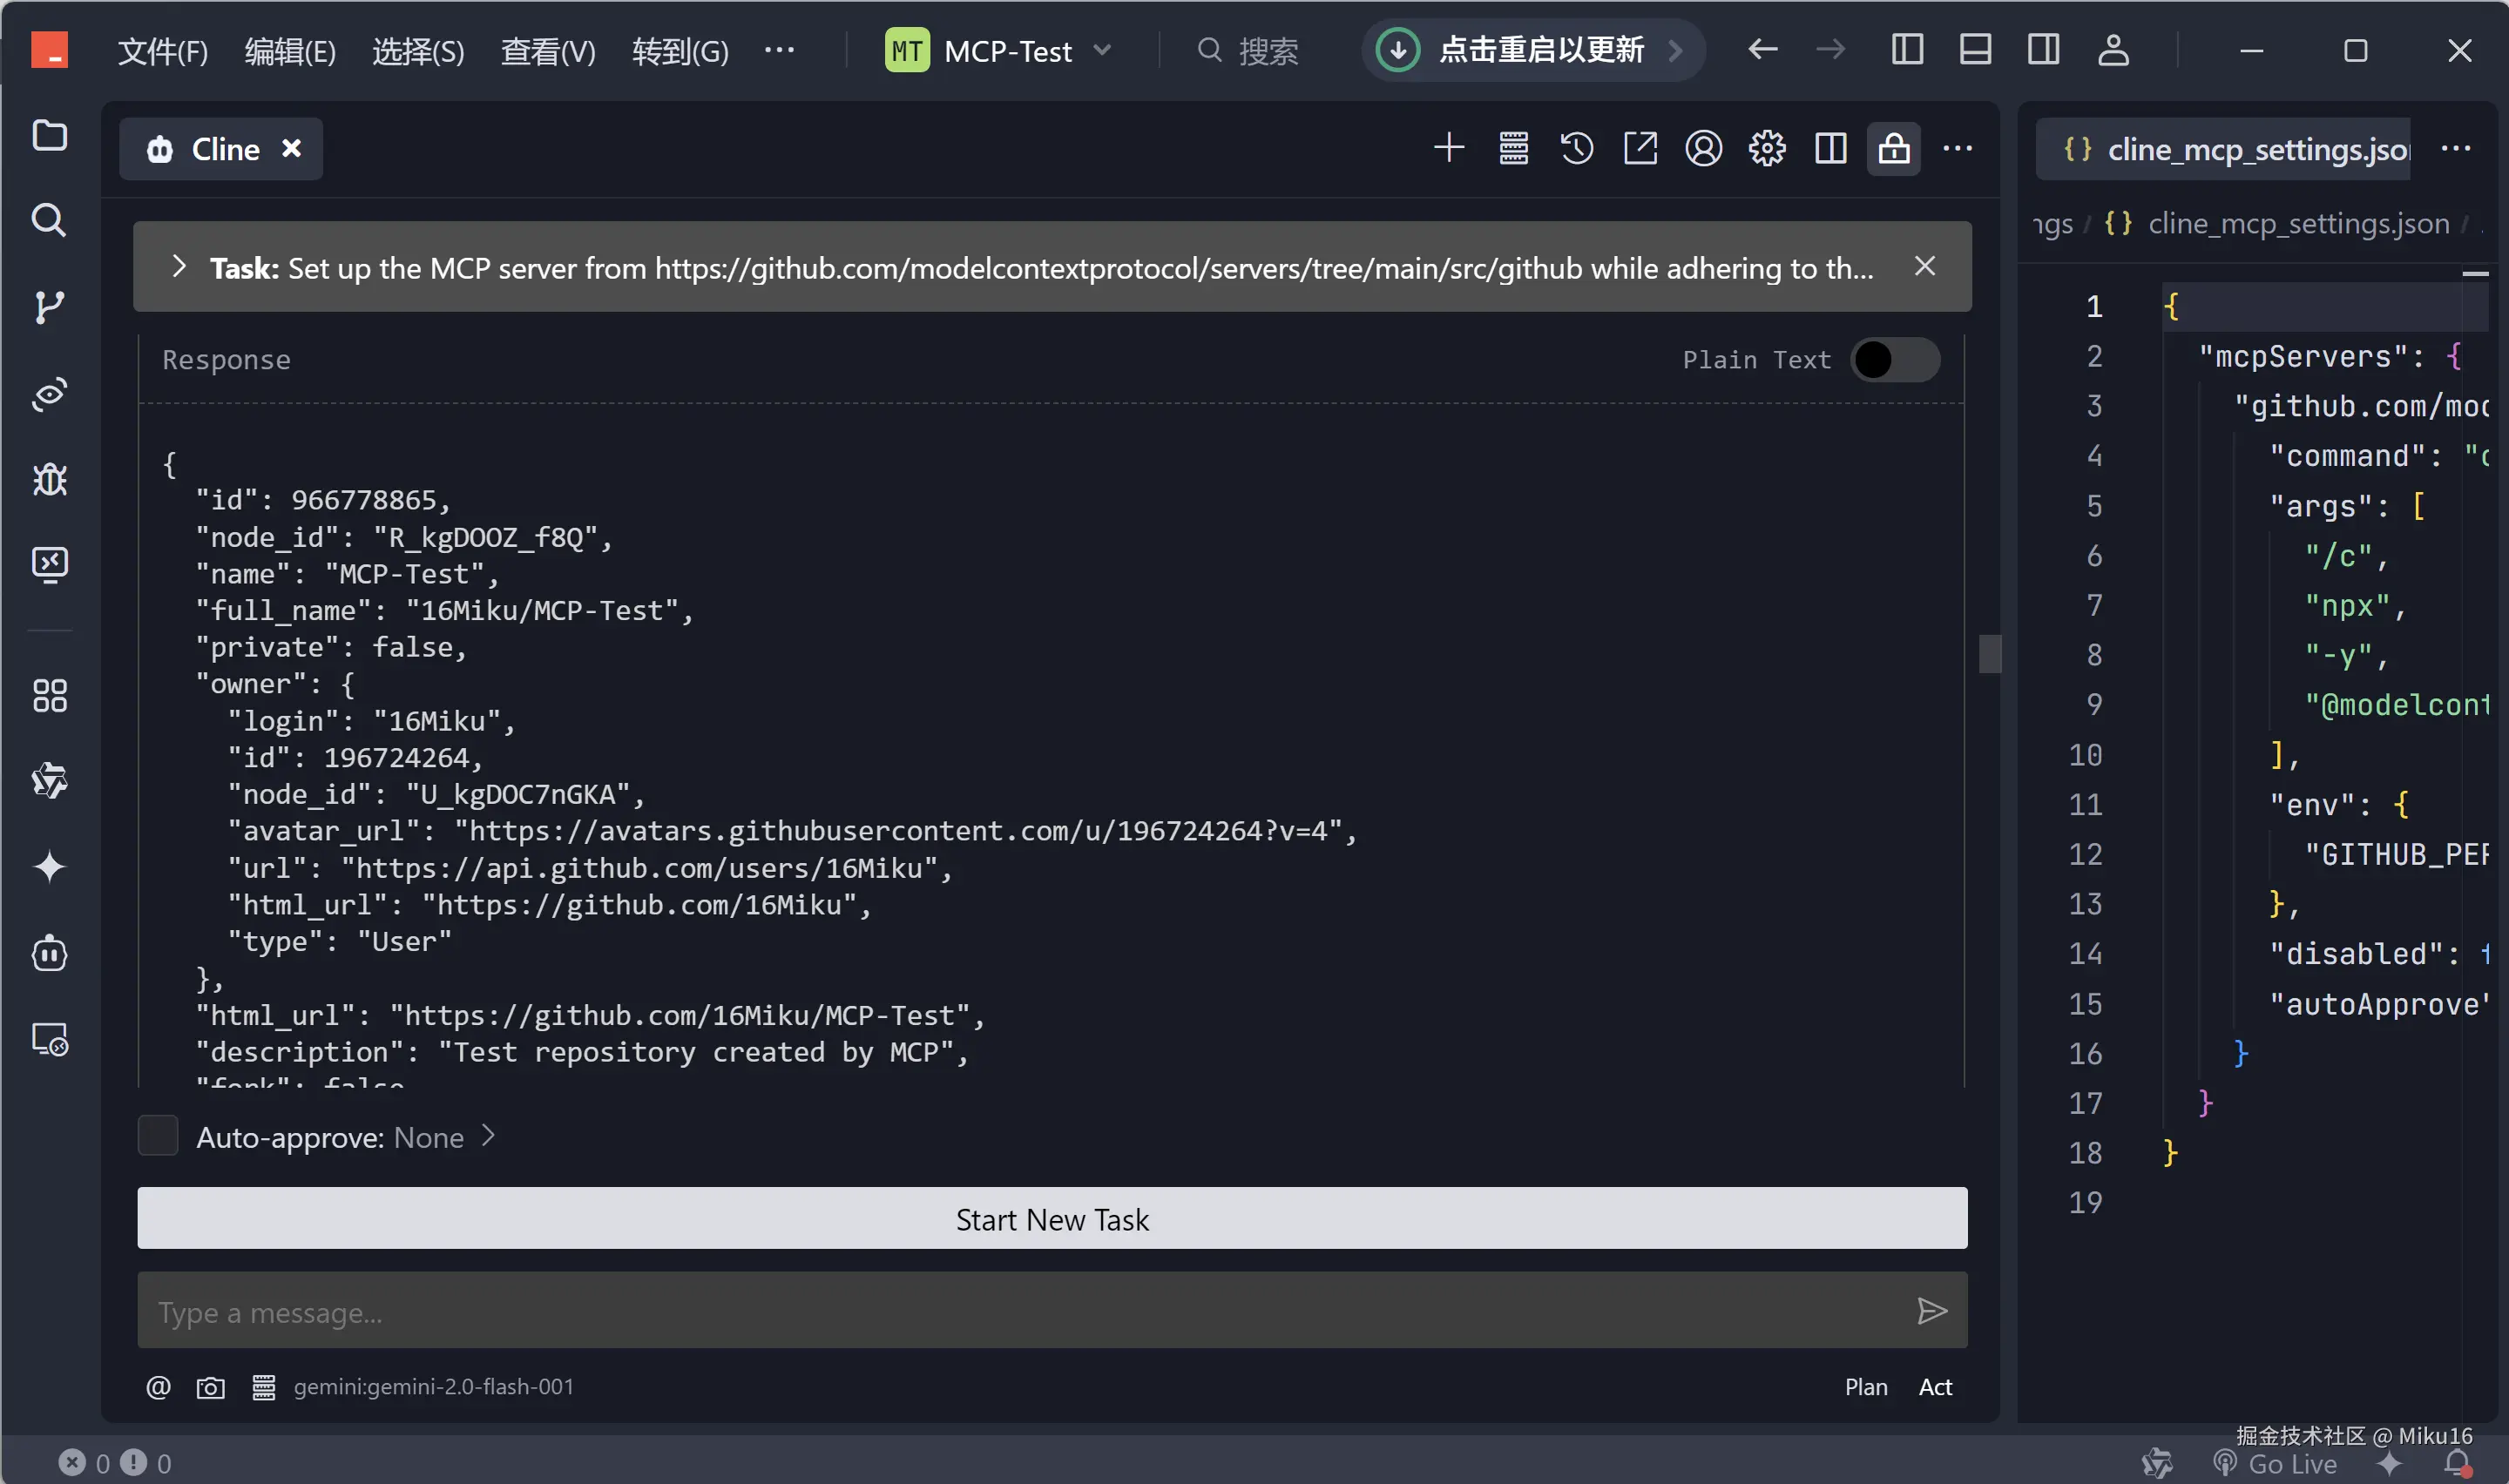Open the 编辑(E) menu
The height and width of the screenshot is (1484, 2509).
tap(290, 50)
